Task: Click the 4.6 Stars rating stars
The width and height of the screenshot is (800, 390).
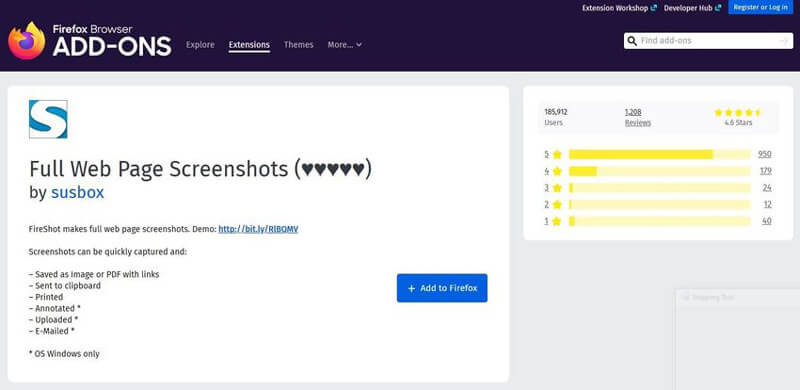Action: [x=738, y=112]
